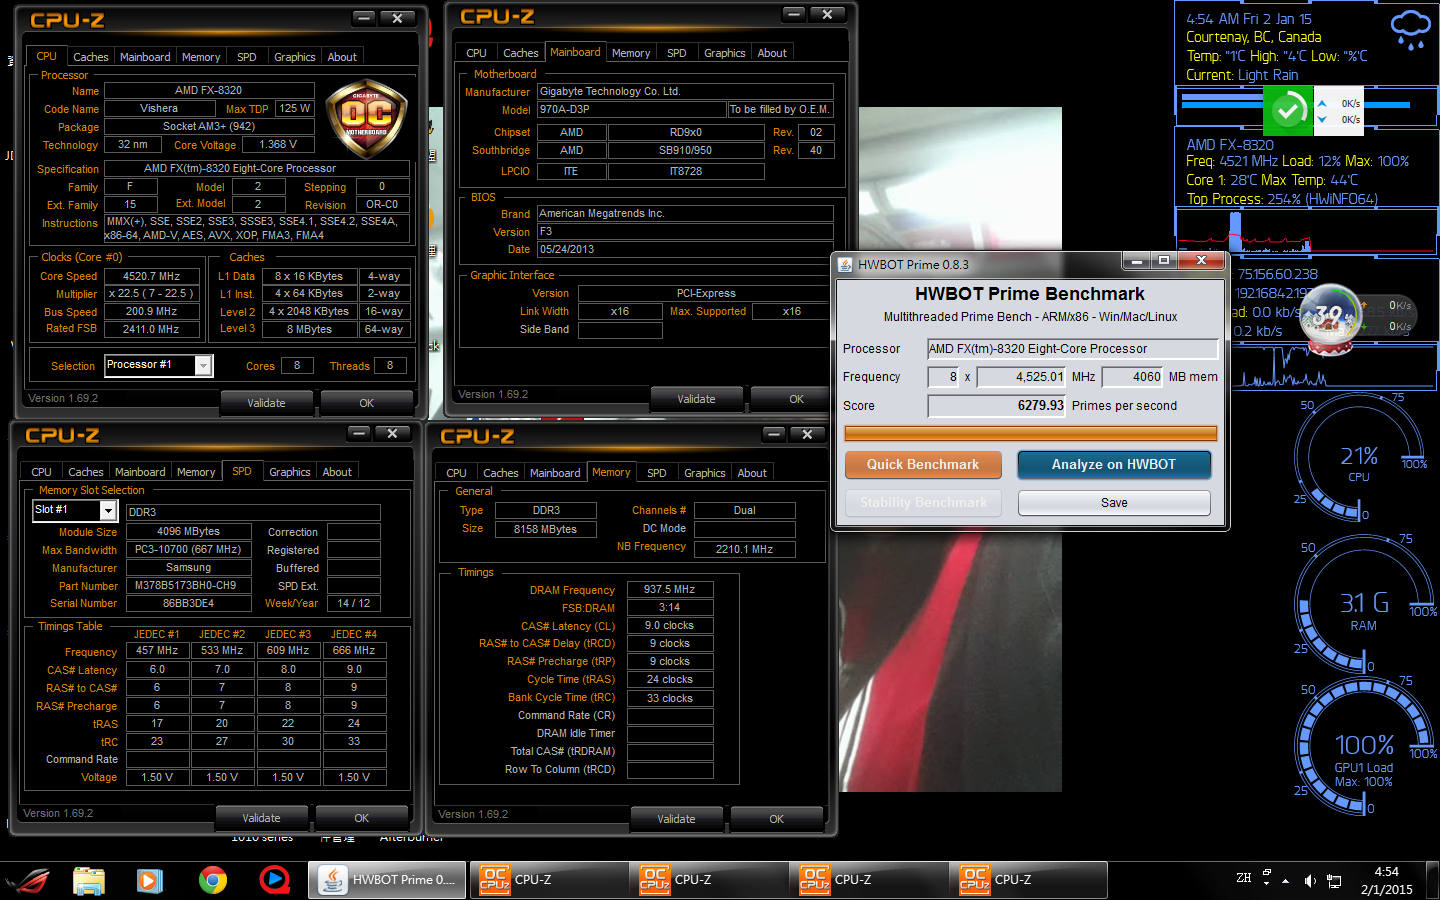
Task: Open Google Chrome from the taskbar
Action: pos(212,880)
